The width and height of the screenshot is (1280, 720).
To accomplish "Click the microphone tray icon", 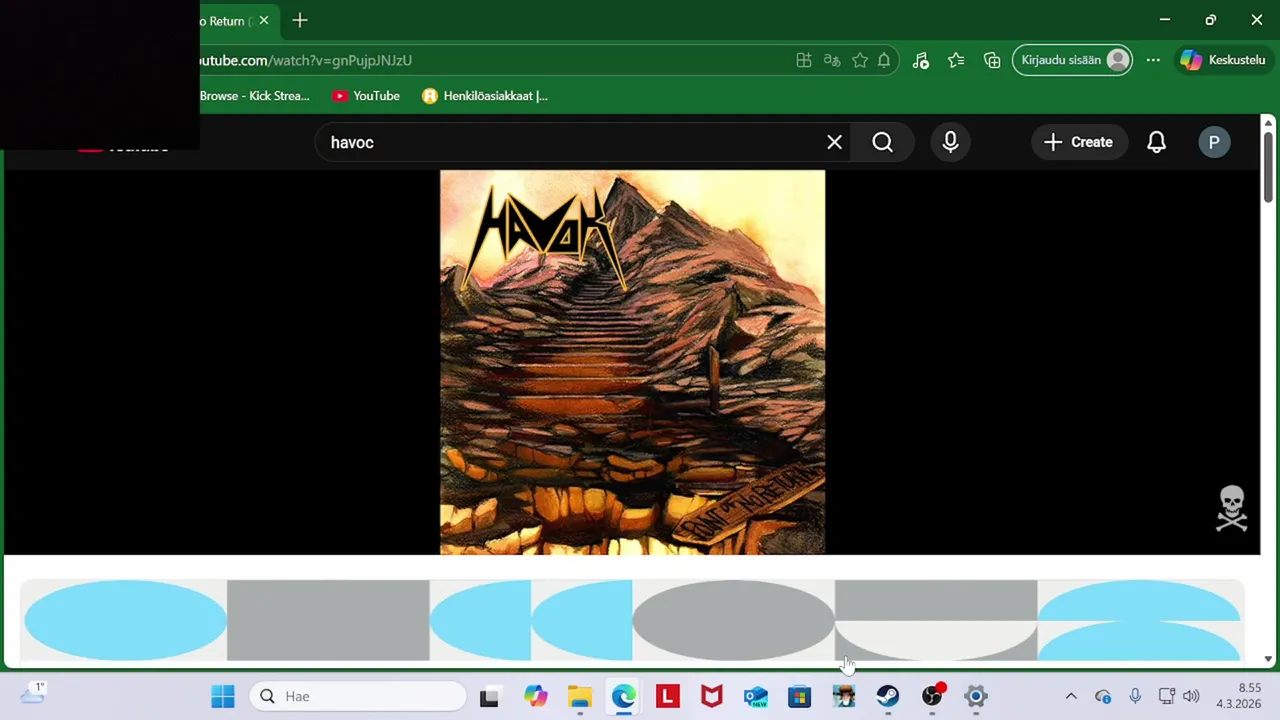I will tap(1135, 696).
